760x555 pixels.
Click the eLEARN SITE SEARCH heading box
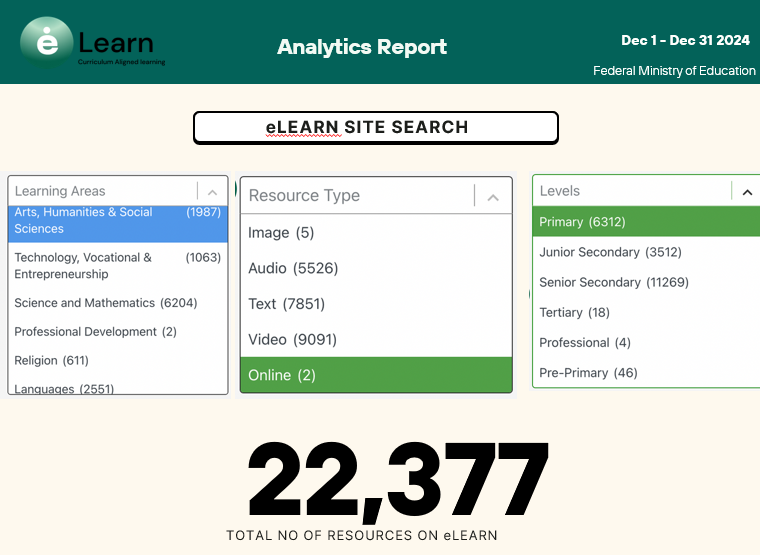[x=376, y=127]
